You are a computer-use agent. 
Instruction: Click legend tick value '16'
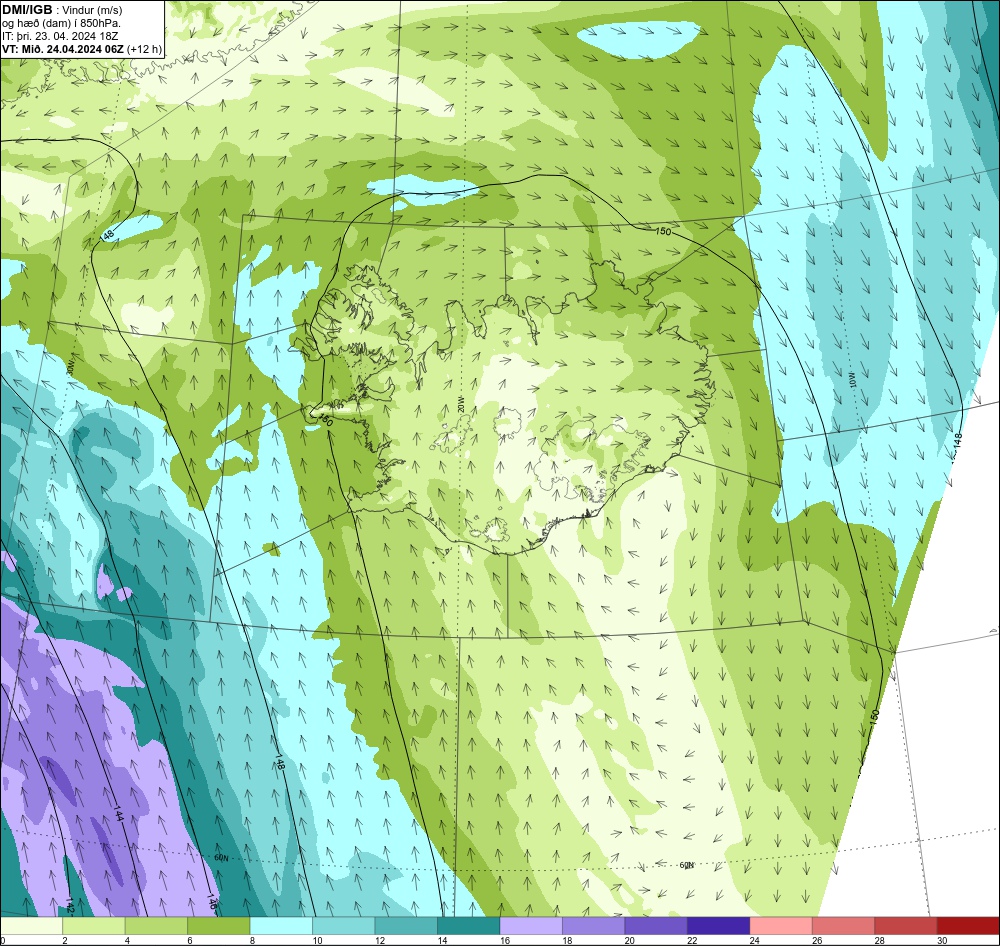click(x=504, y=940)
